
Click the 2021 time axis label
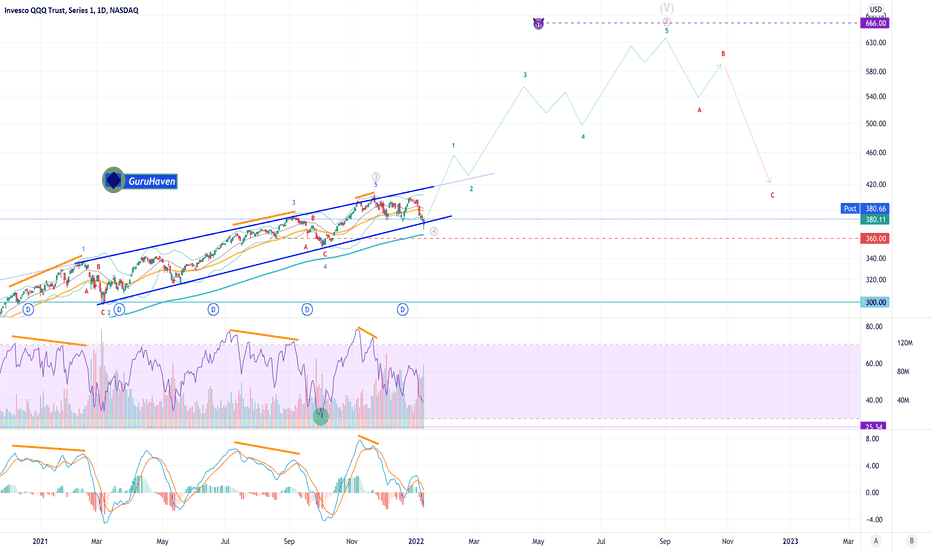pos(40,542)
